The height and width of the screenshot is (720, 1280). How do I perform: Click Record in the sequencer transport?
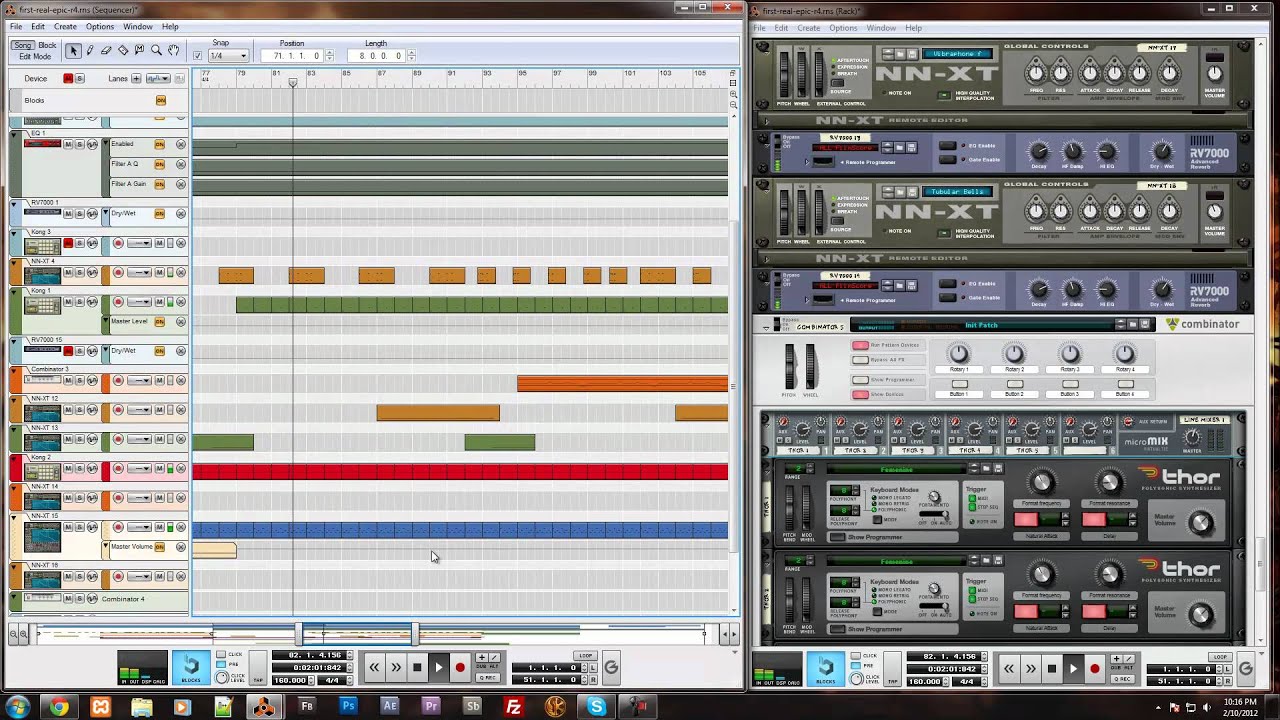(460, 667)
